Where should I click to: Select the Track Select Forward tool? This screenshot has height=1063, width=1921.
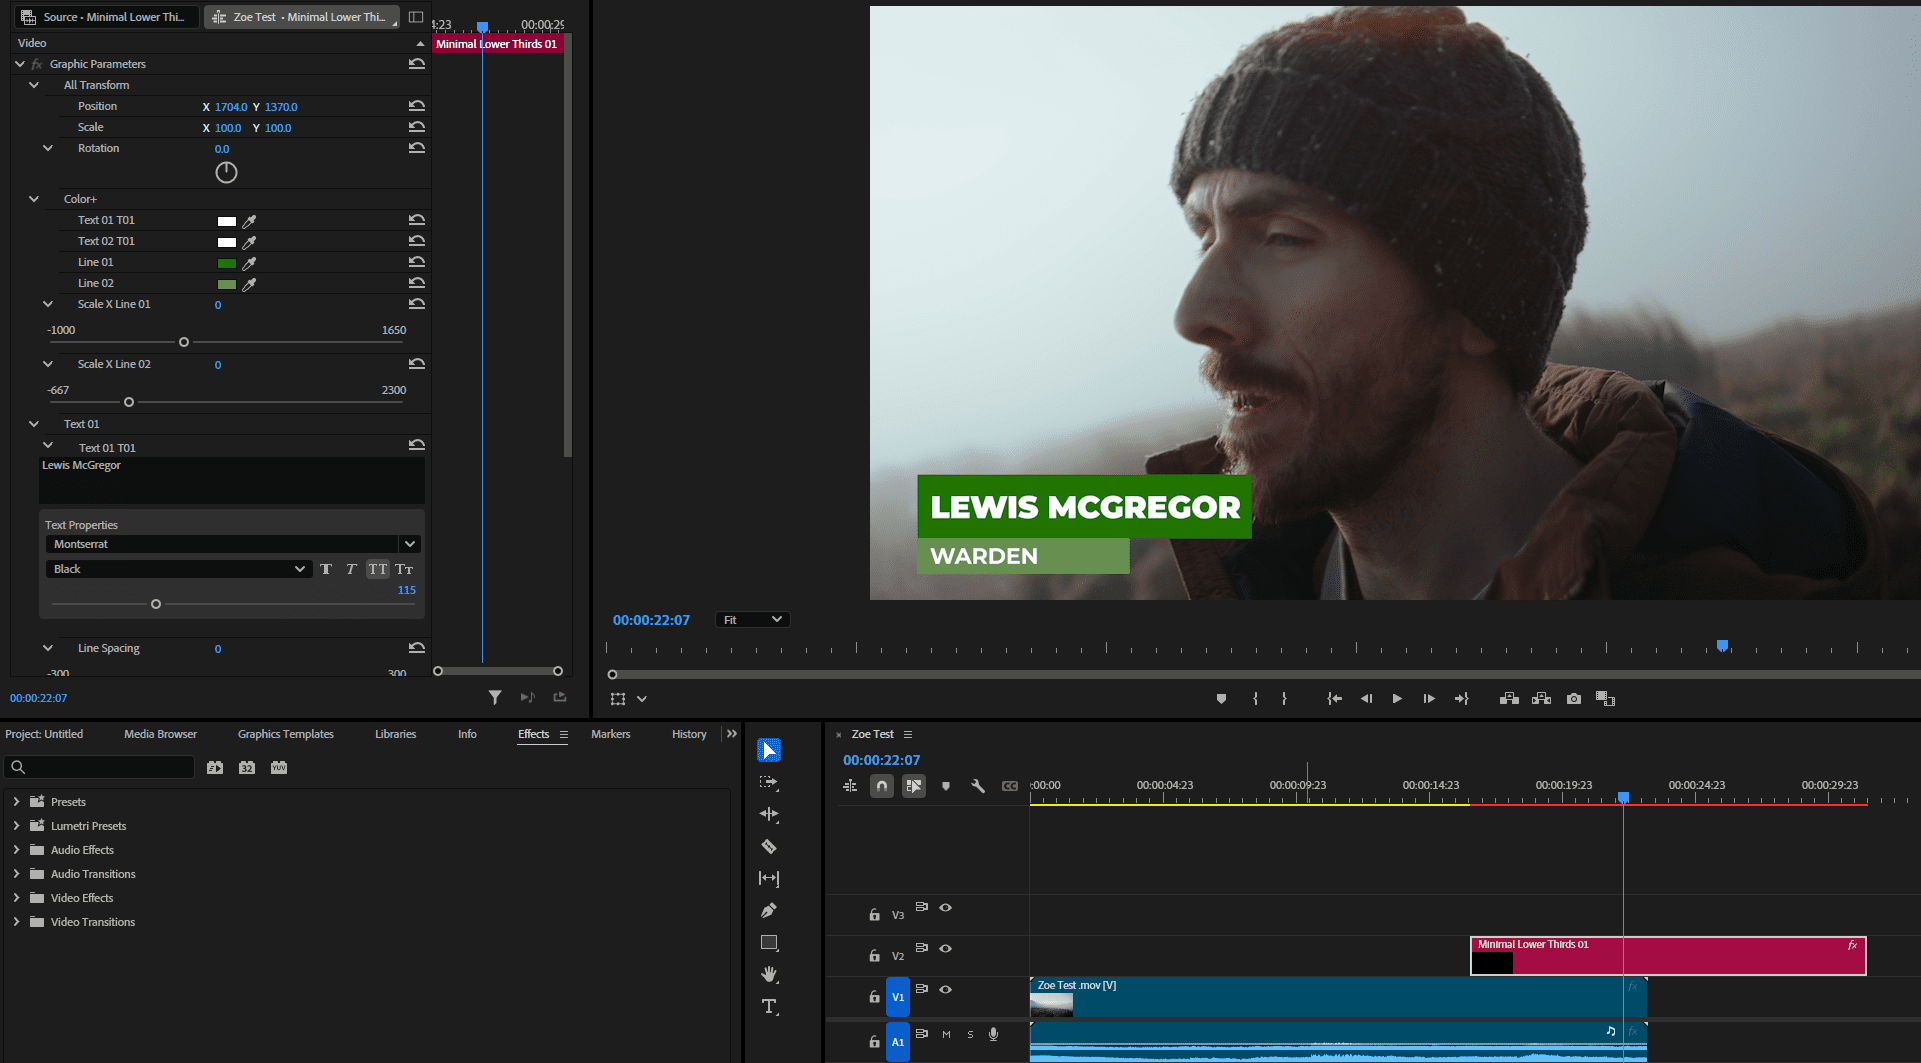(x=768, y=783)
